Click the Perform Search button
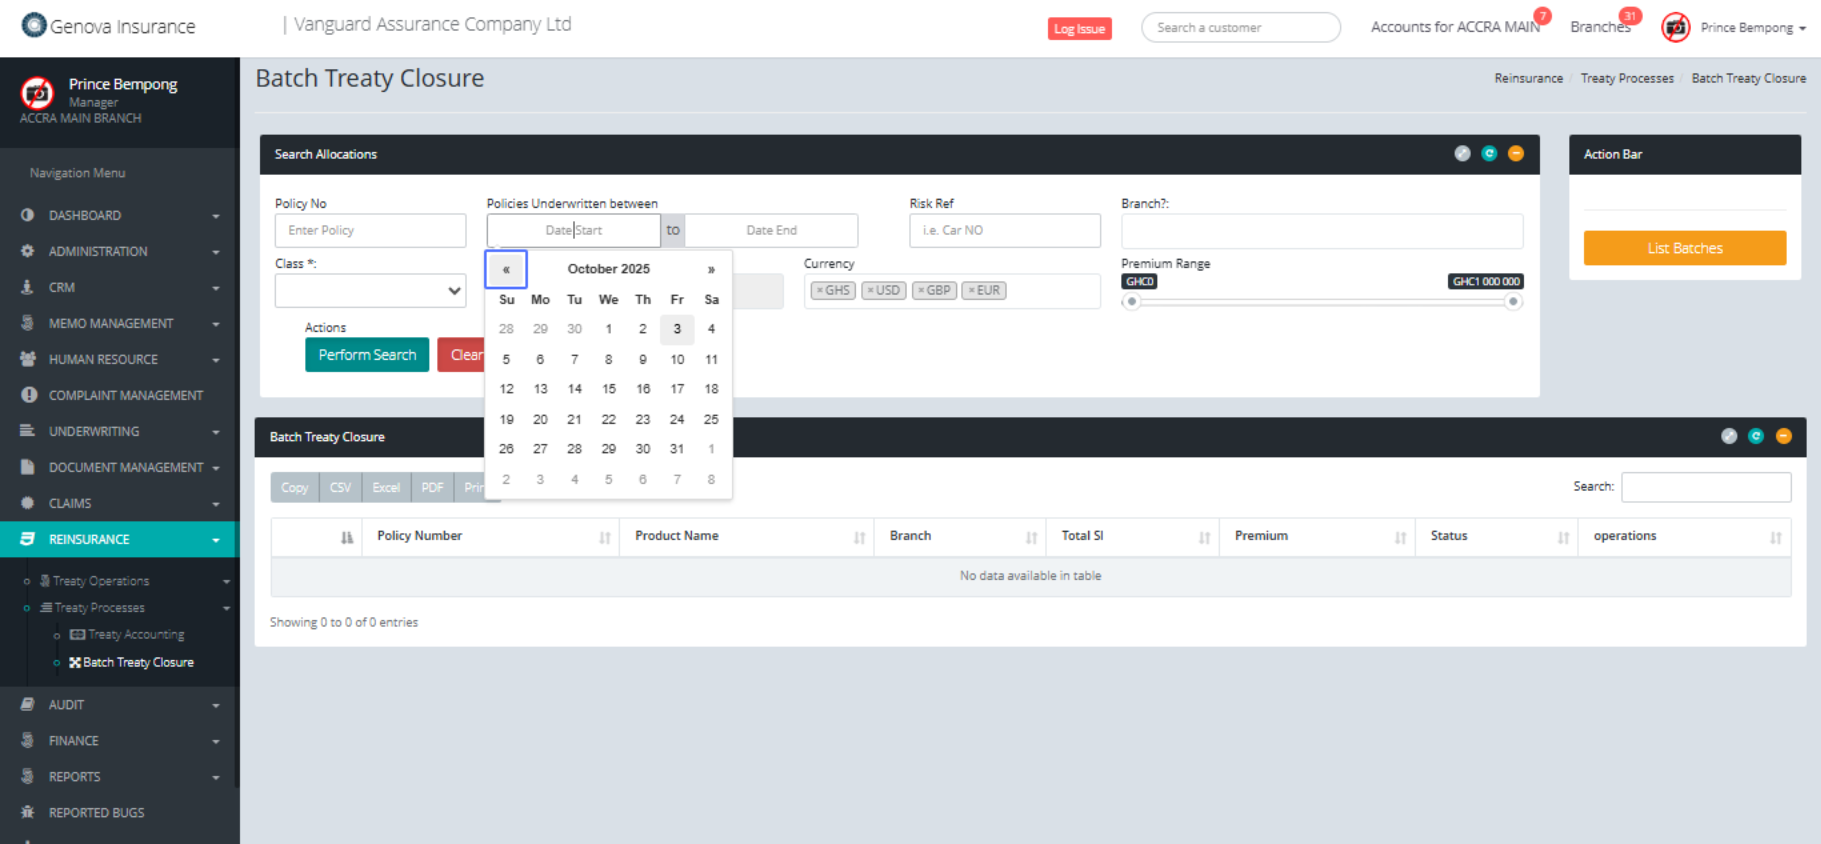The height and width of the screenshot is (844, 1821). pos(367,355)
